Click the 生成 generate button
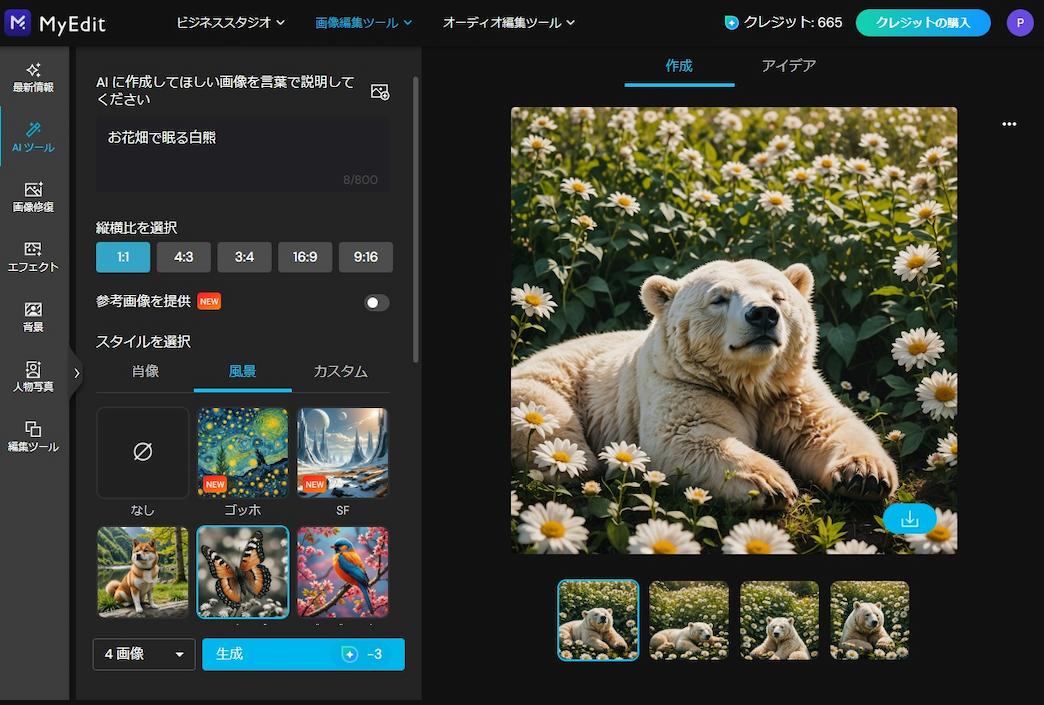The width and height of the screenshot is (1044, 705). [303, 654]
